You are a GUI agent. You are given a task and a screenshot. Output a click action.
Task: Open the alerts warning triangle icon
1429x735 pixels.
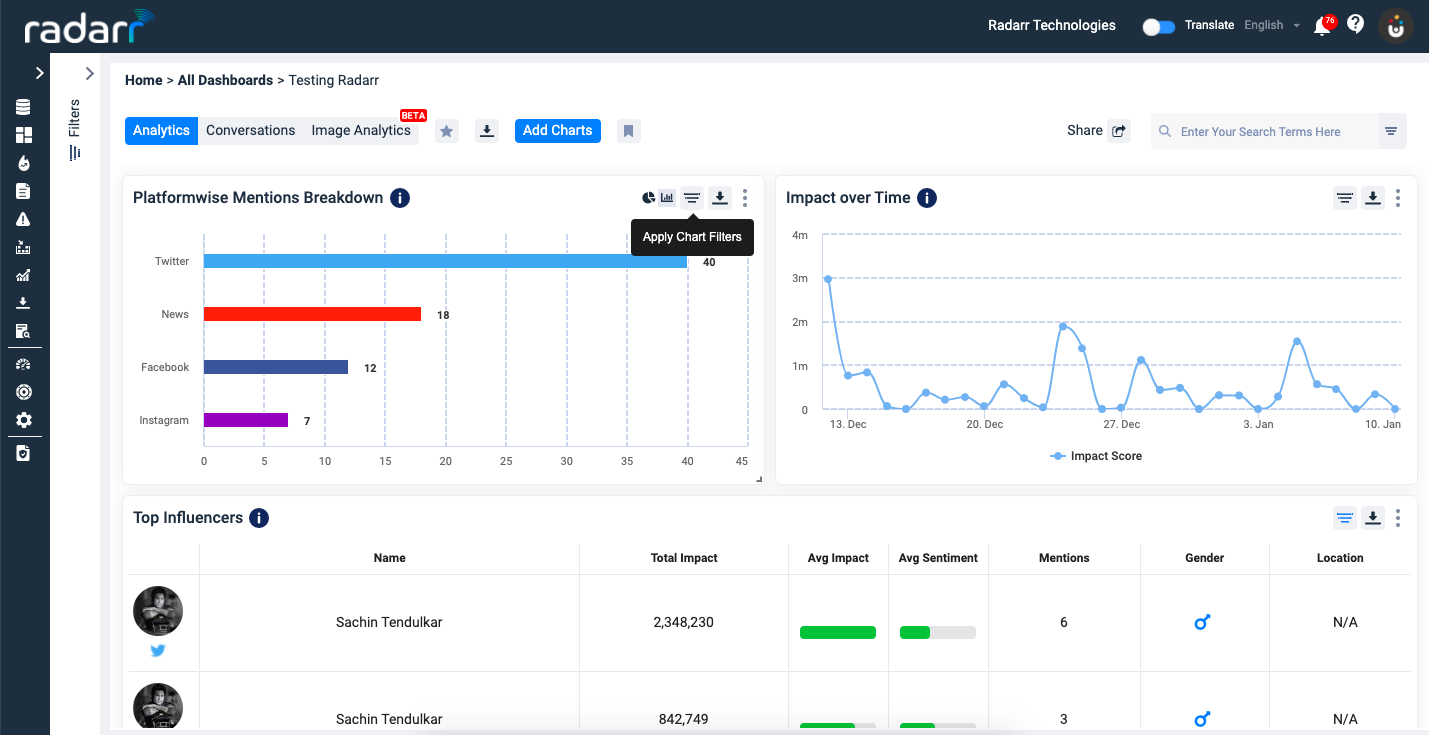pos(23,219)
